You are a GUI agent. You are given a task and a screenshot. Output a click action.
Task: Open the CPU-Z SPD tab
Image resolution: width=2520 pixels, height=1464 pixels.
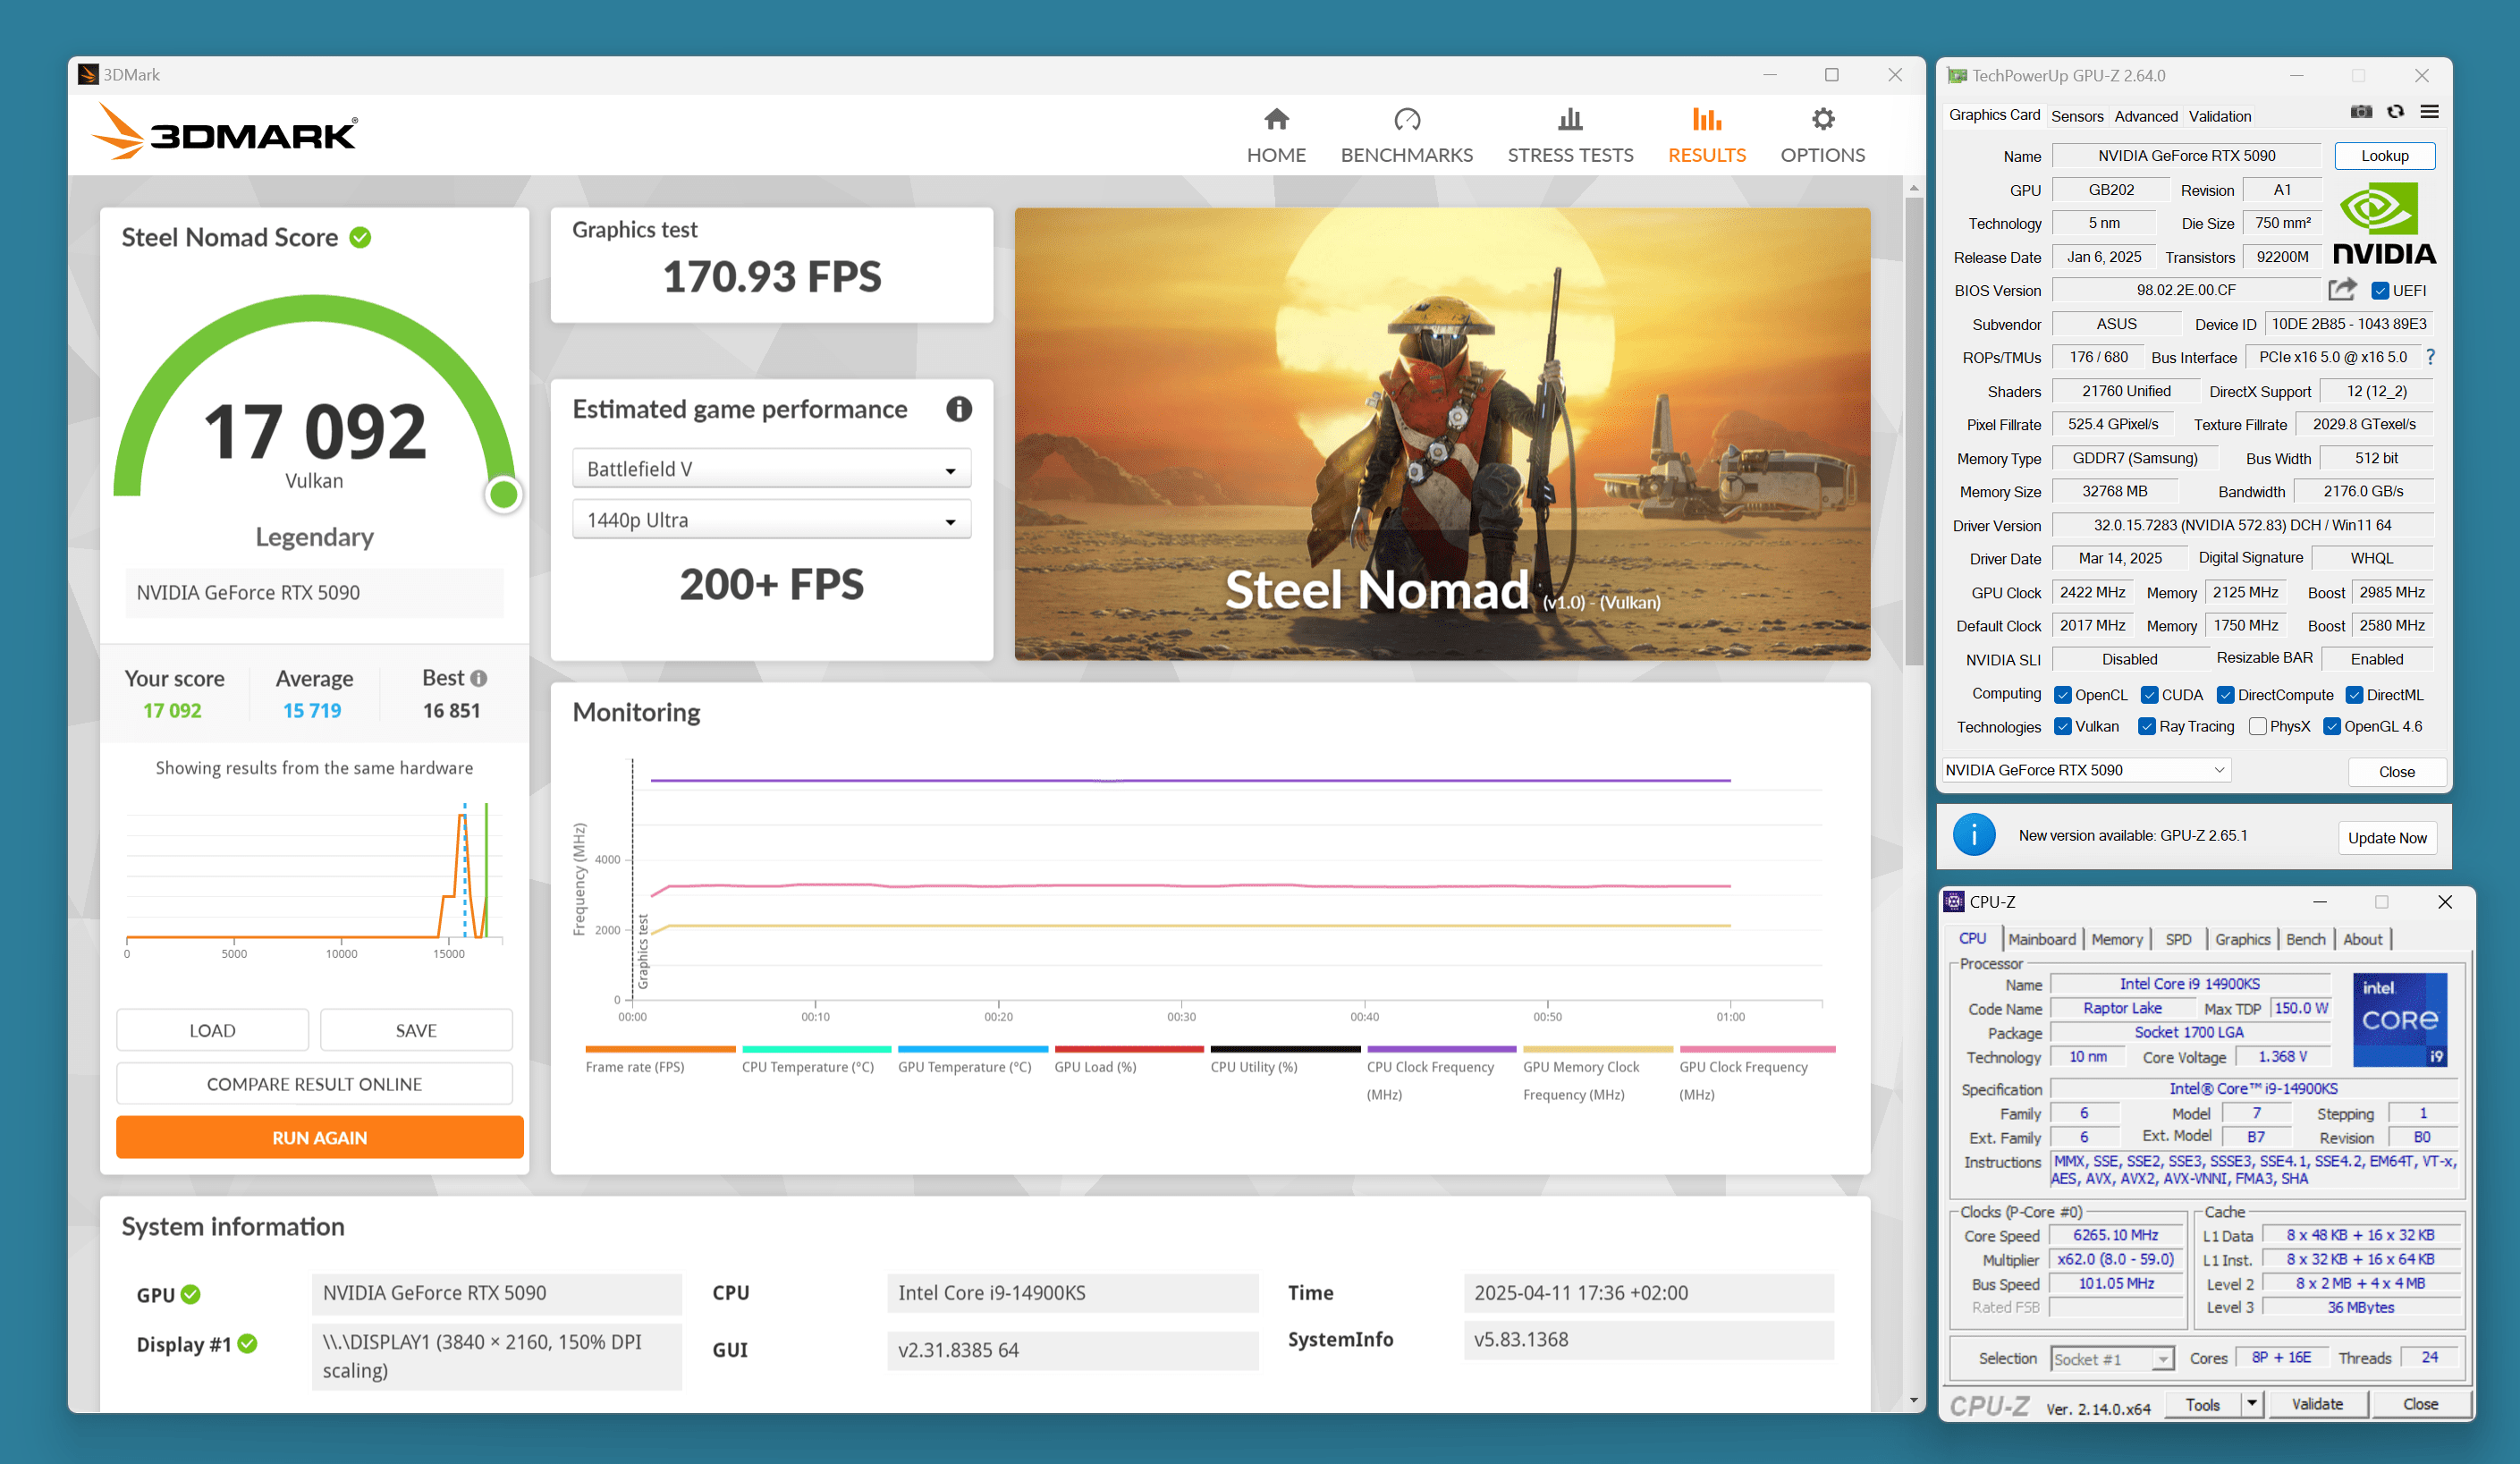click(2178, 939)
